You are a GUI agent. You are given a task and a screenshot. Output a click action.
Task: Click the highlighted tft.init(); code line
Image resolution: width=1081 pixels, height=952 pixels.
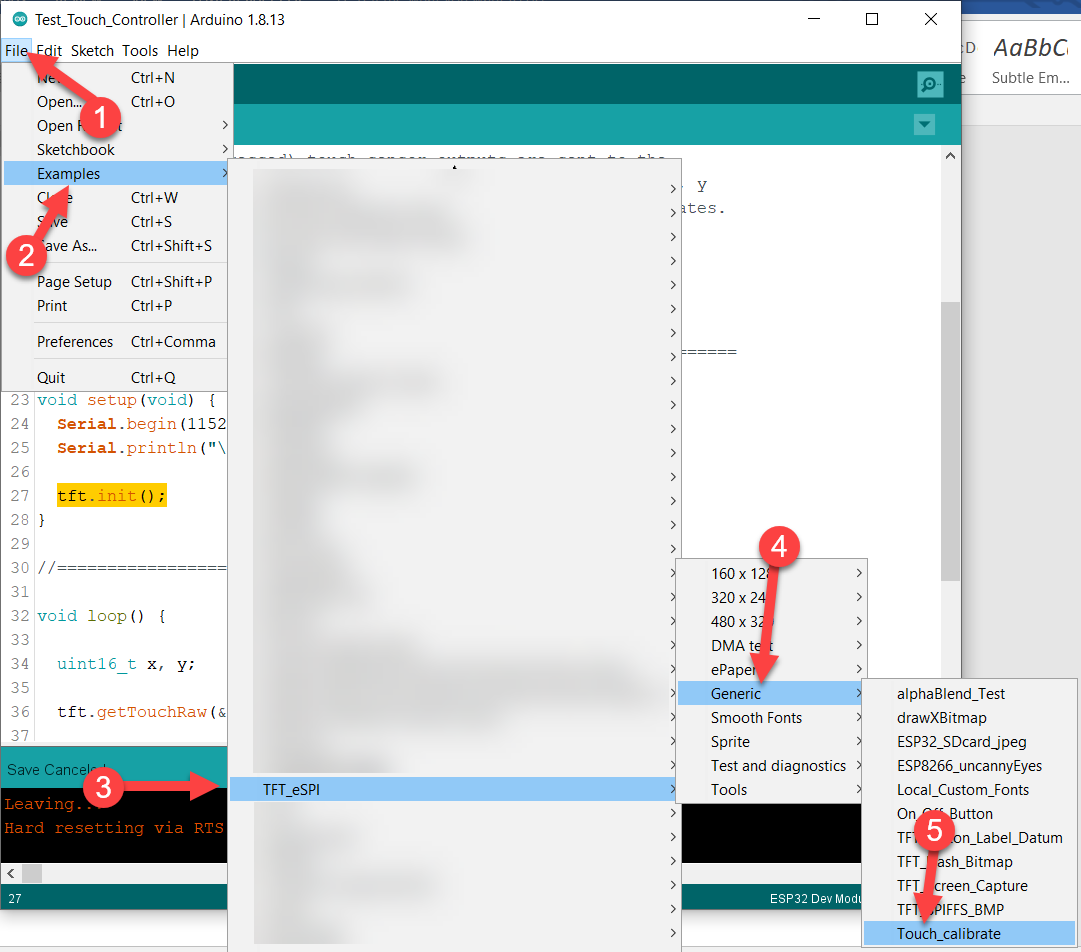tap(112, 496)
